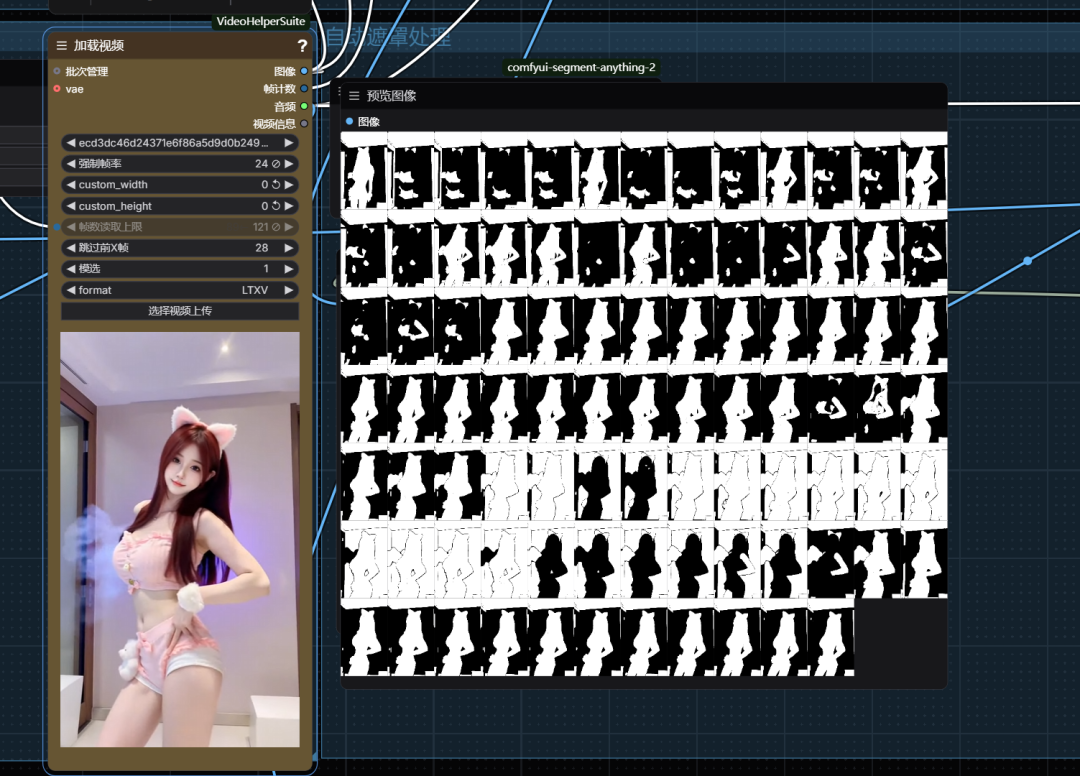Click the 加载视频 node title
1080x776 pixels.
click(98, 45)
